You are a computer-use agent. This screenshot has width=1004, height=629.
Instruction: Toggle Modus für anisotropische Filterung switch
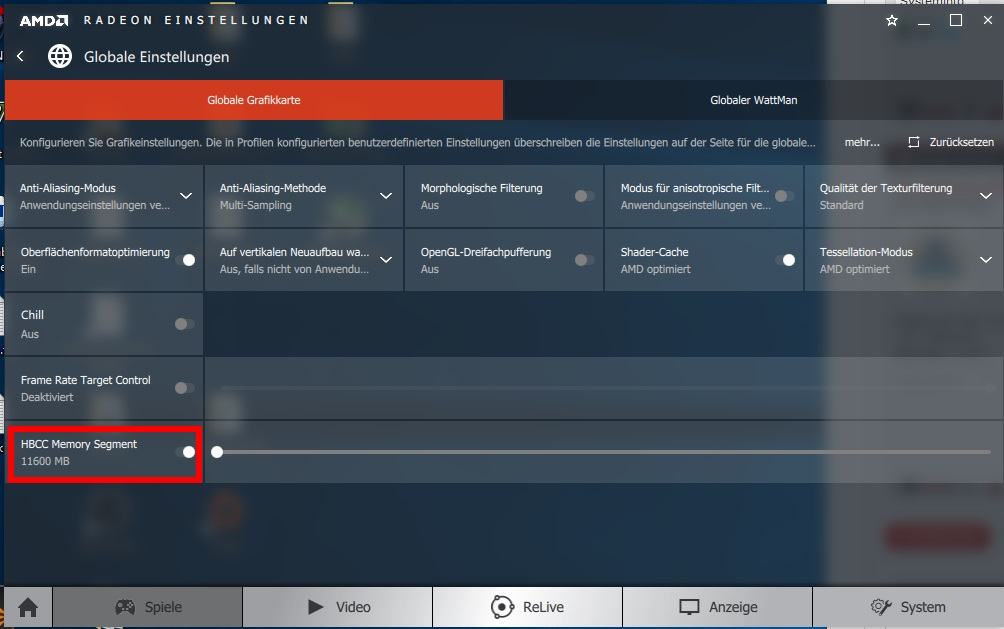[784, 196]
